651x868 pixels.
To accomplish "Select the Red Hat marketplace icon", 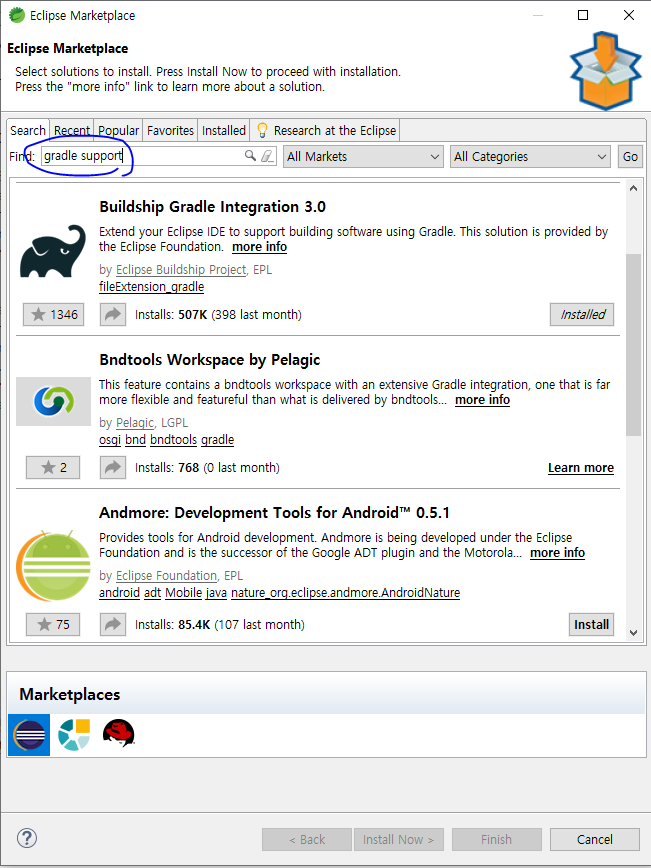I will tap(118, 733).
